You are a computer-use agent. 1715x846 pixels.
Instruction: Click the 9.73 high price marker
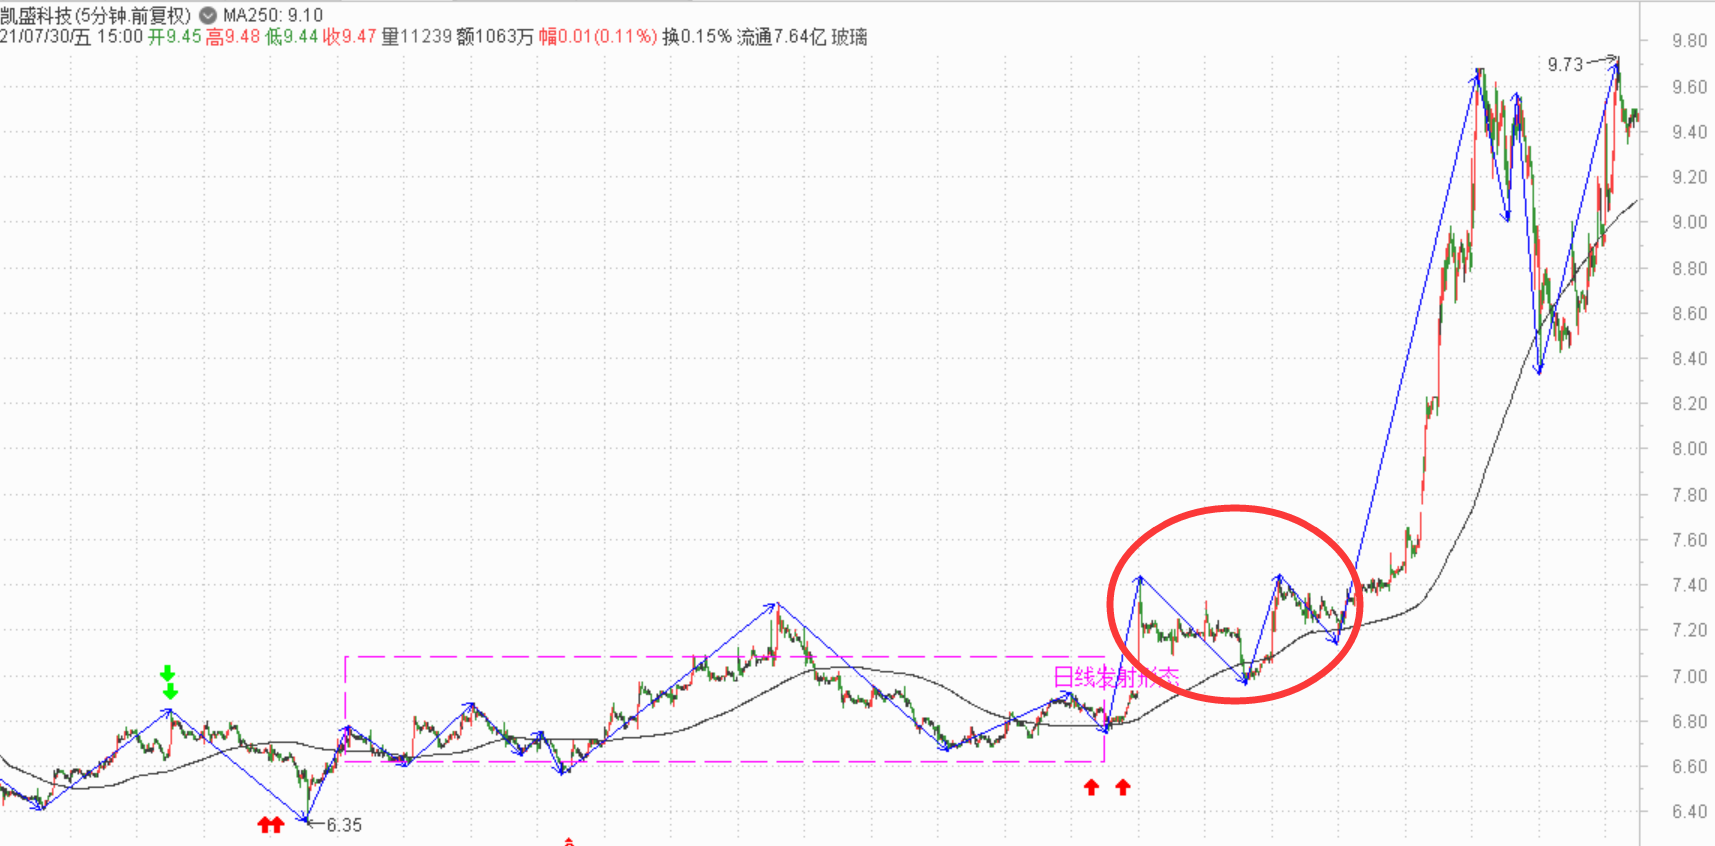coord(1565,65)
